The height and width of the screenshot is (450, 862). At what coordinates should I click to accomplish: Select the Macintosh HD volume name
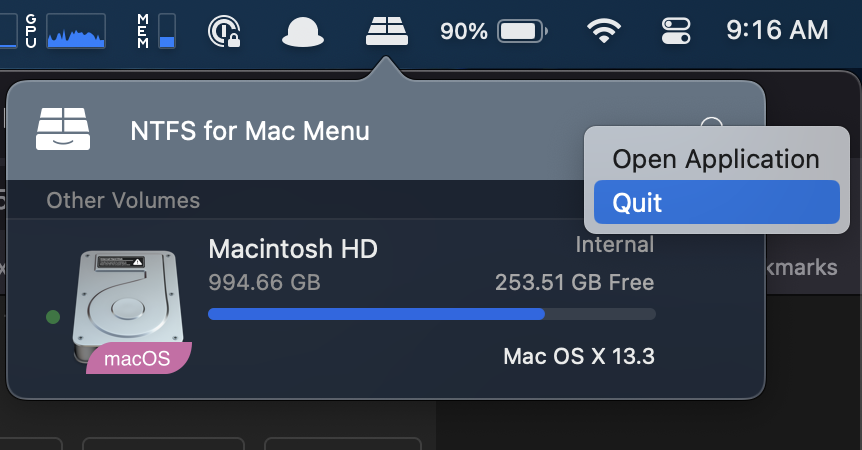pos(293,249)
